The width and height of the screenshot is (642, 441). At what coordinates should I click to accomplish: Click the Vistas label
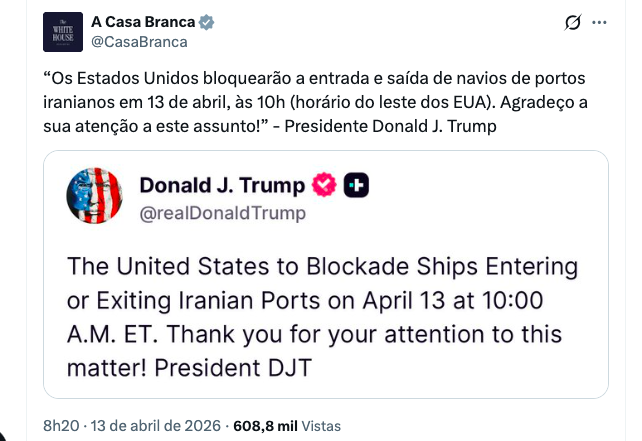point(321,425)
